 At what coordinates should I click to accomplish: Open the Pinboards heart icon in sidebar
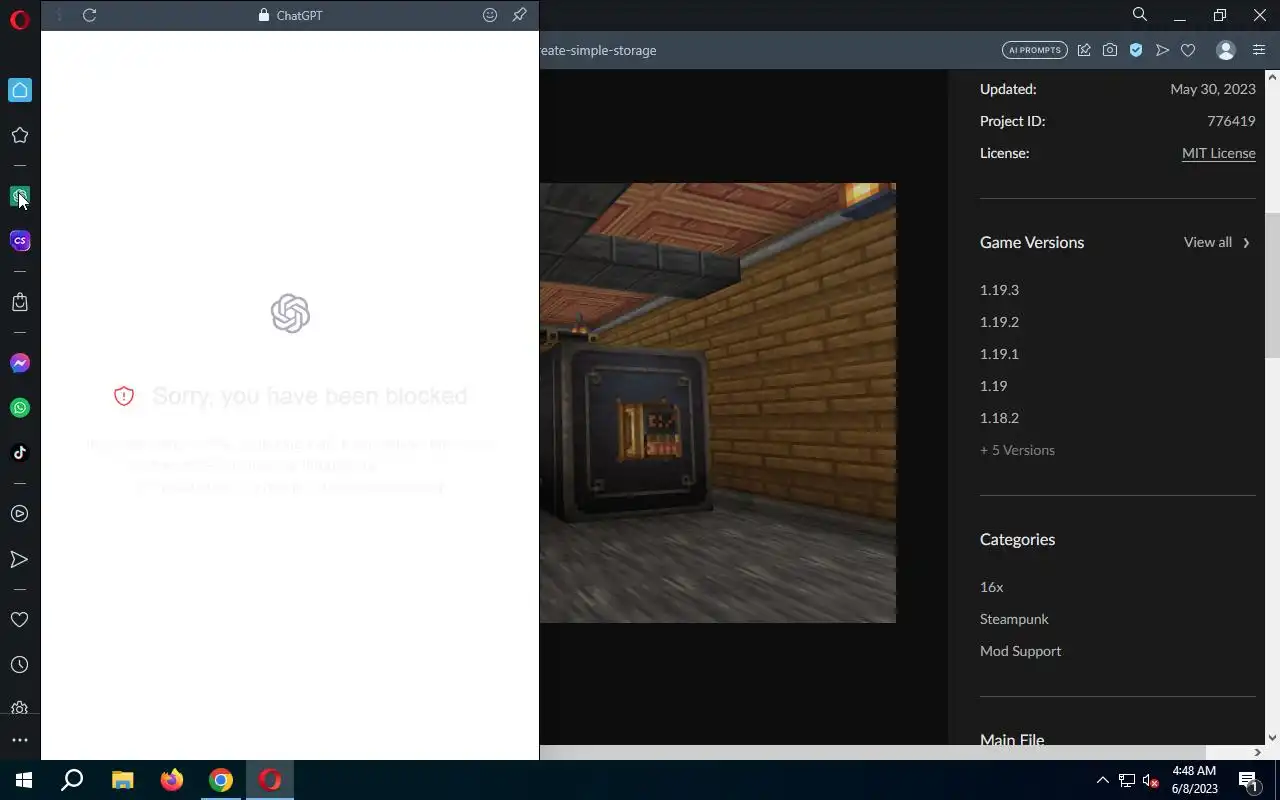(20, 620)
